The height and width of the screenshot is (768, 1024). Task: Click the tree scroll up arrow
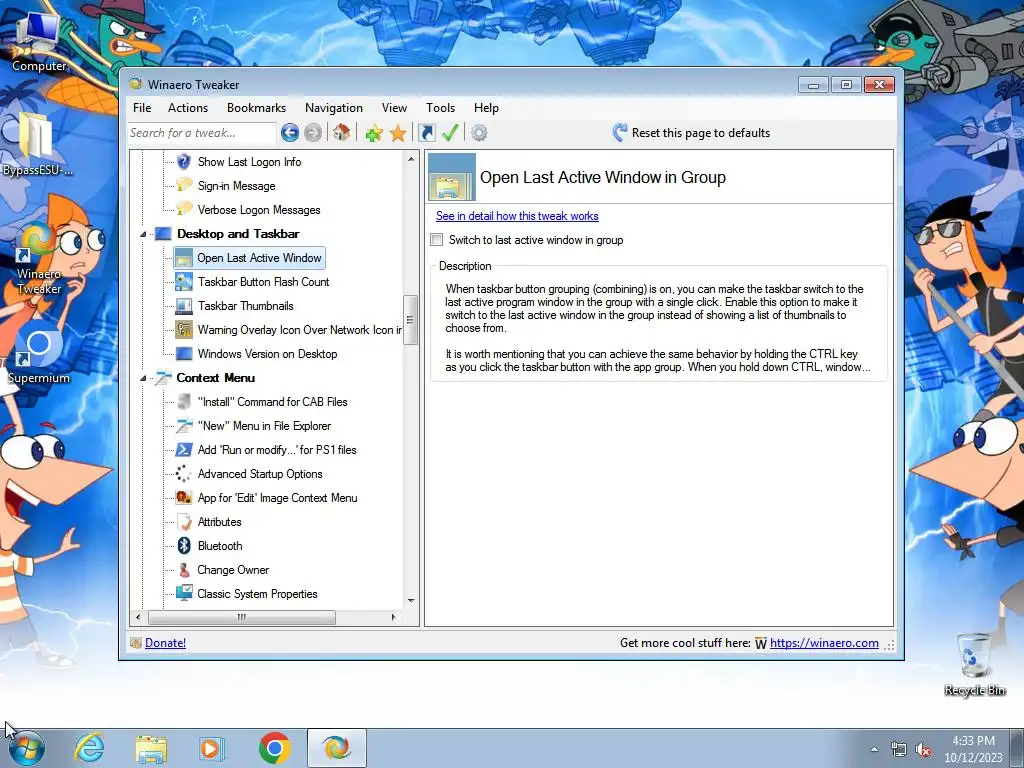411,159
